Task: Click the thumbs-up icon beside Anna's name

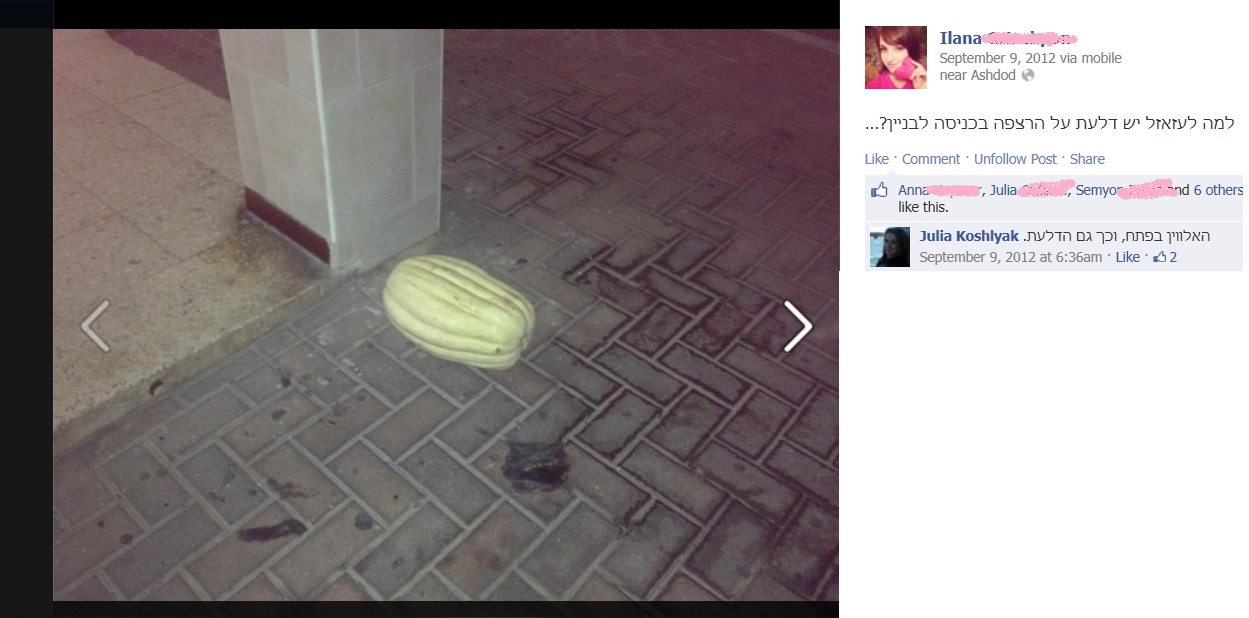Action: point(879,190)
